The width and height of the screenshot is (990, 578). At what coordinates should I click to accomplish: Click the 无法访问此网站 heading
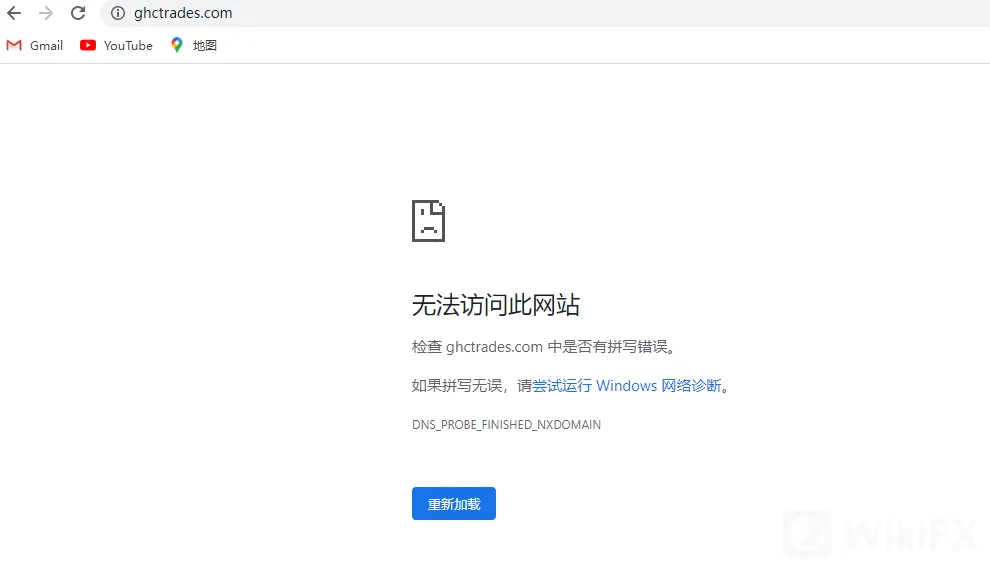tap(496, 305)
